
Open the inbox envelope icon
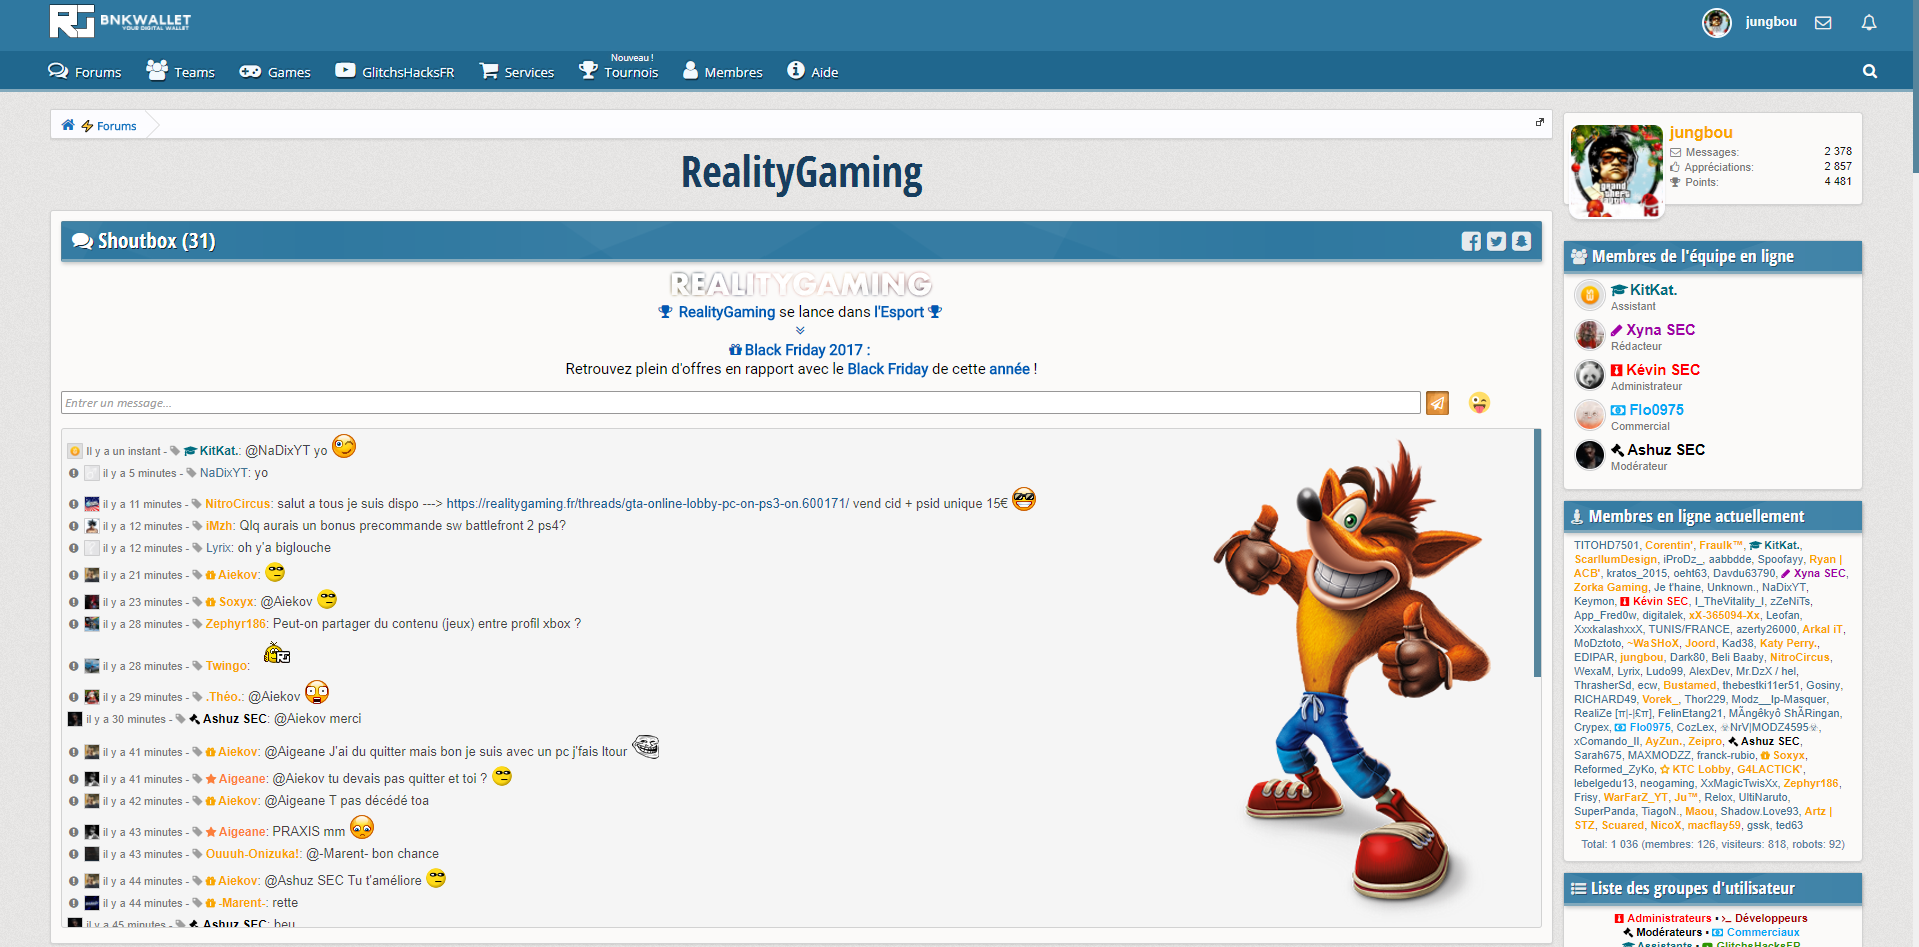click(x=1823, y=22)
